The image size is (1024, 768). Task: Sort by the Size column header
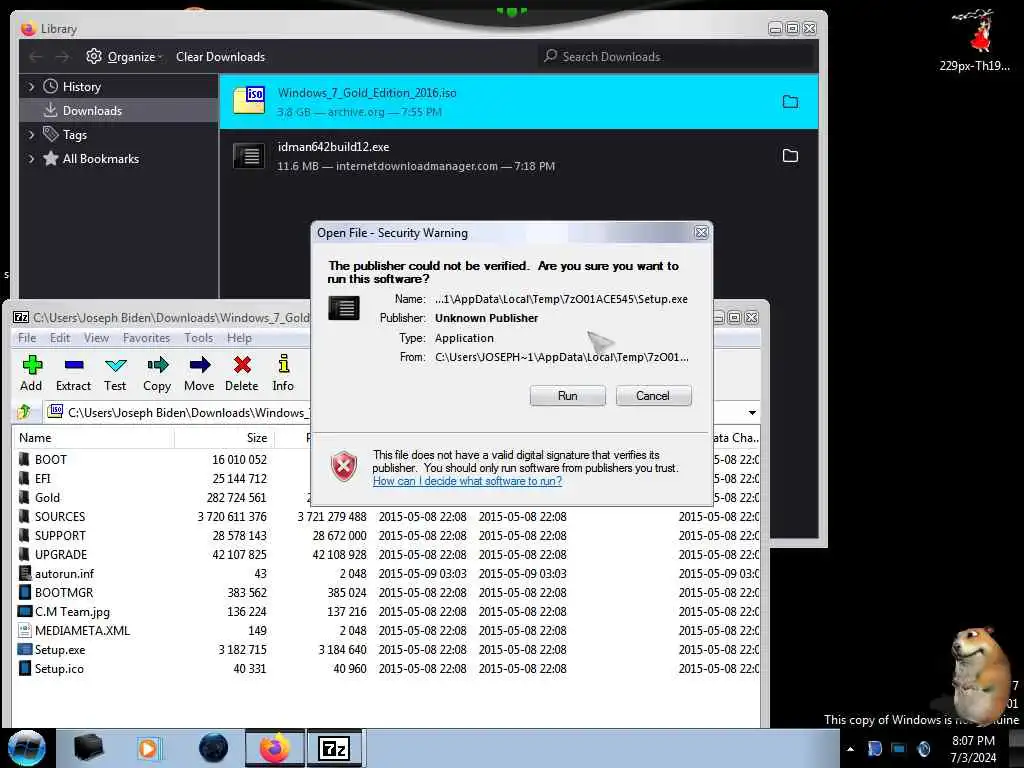click(224, 438)
